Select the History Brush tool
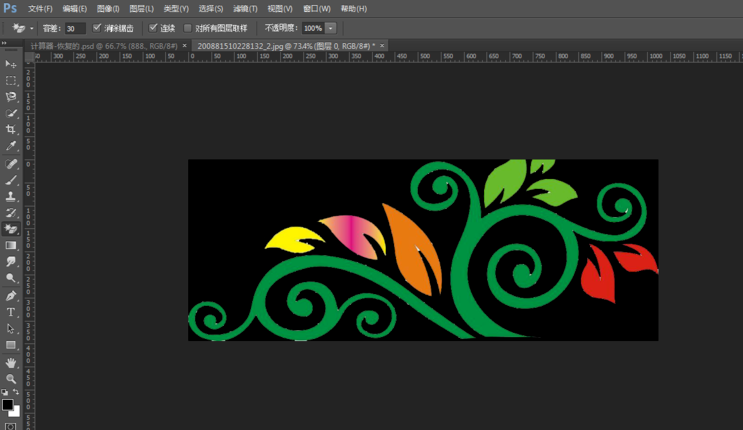This screenshot has width=743, height=430. click(x=10, y=213)
